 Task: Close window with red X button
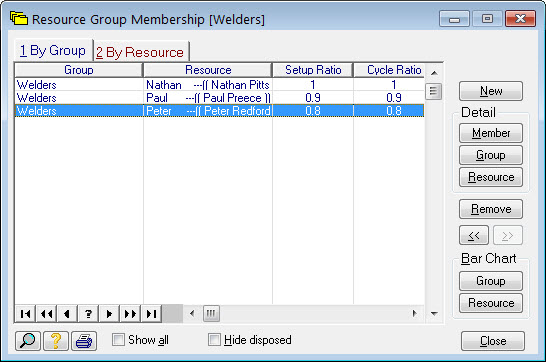click(x=520, y=19)
